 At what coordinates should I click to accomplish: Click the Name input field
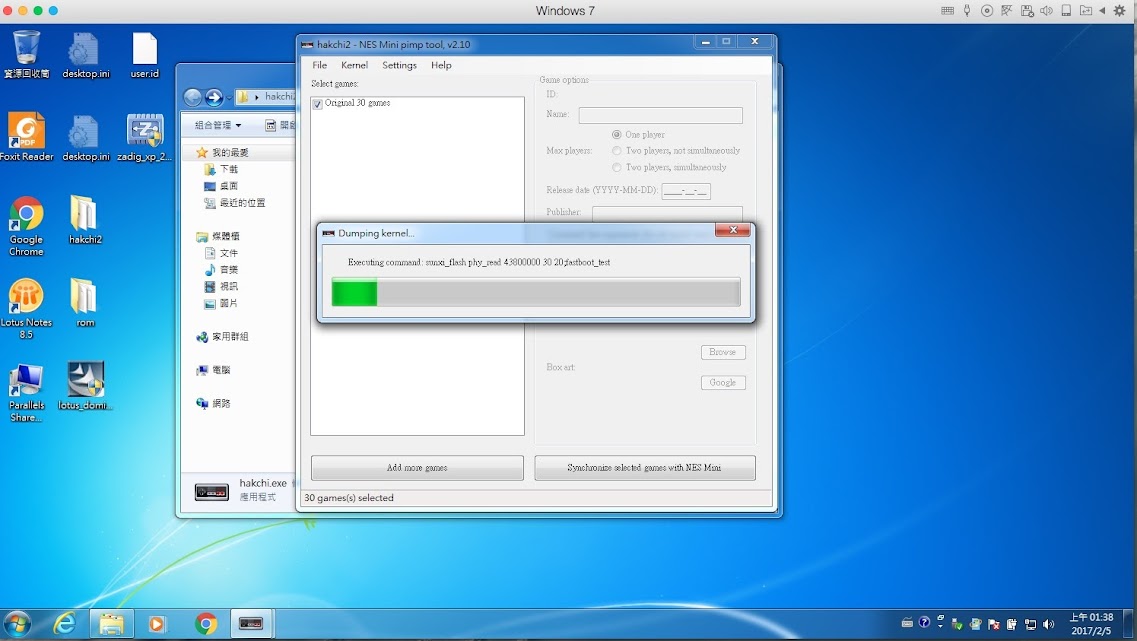[x=661, y=115]
